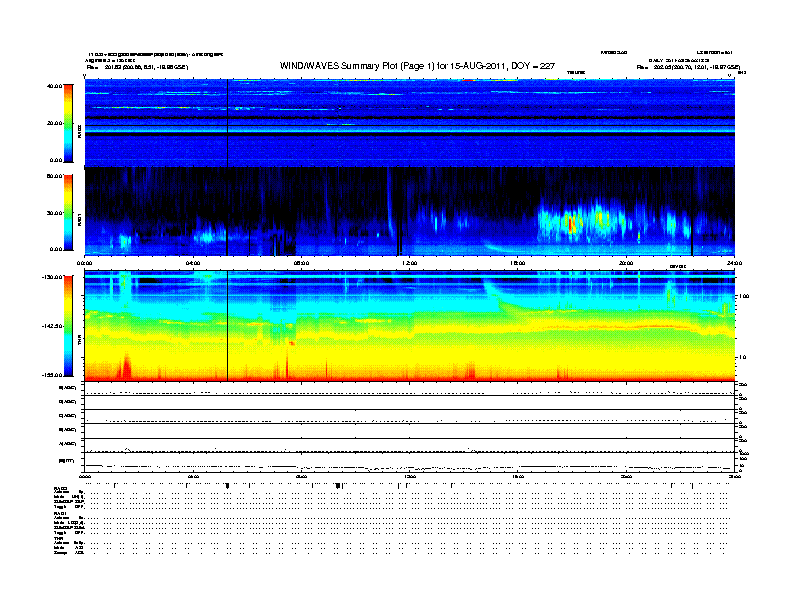
Task: Select the 10 frequency label on TNR right axis
Action: coord(743,358)
